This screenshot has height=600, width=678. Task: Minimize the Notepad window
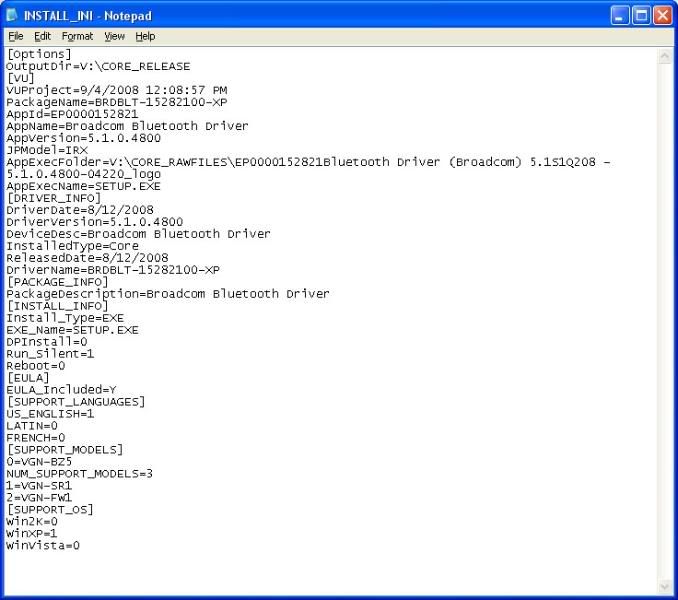click(x=620, y=14)
